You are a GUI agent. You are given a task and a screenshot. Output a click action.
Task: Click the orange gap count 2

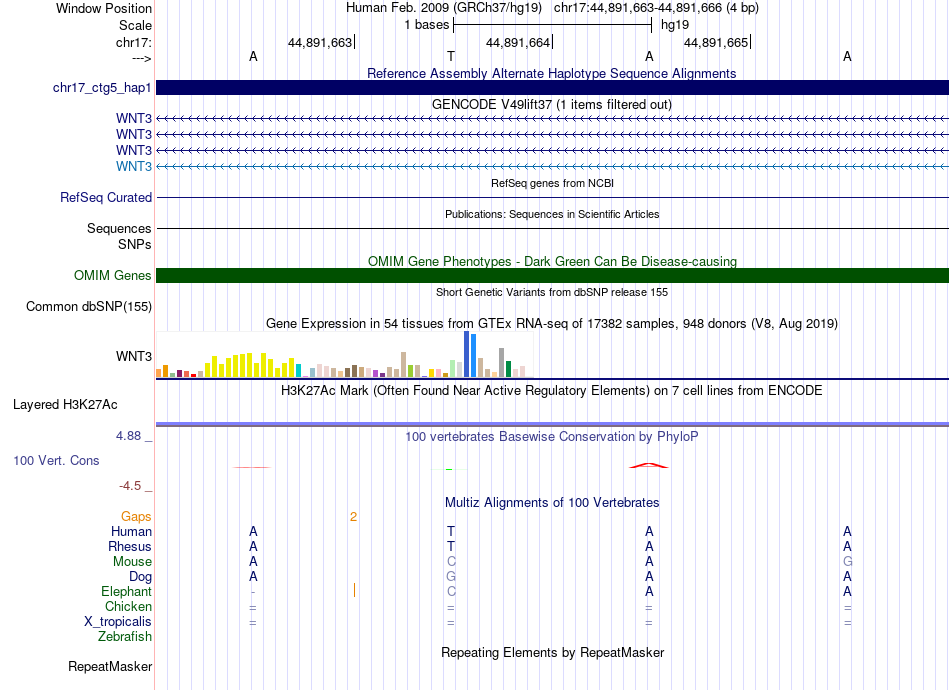tap(353, 517)
